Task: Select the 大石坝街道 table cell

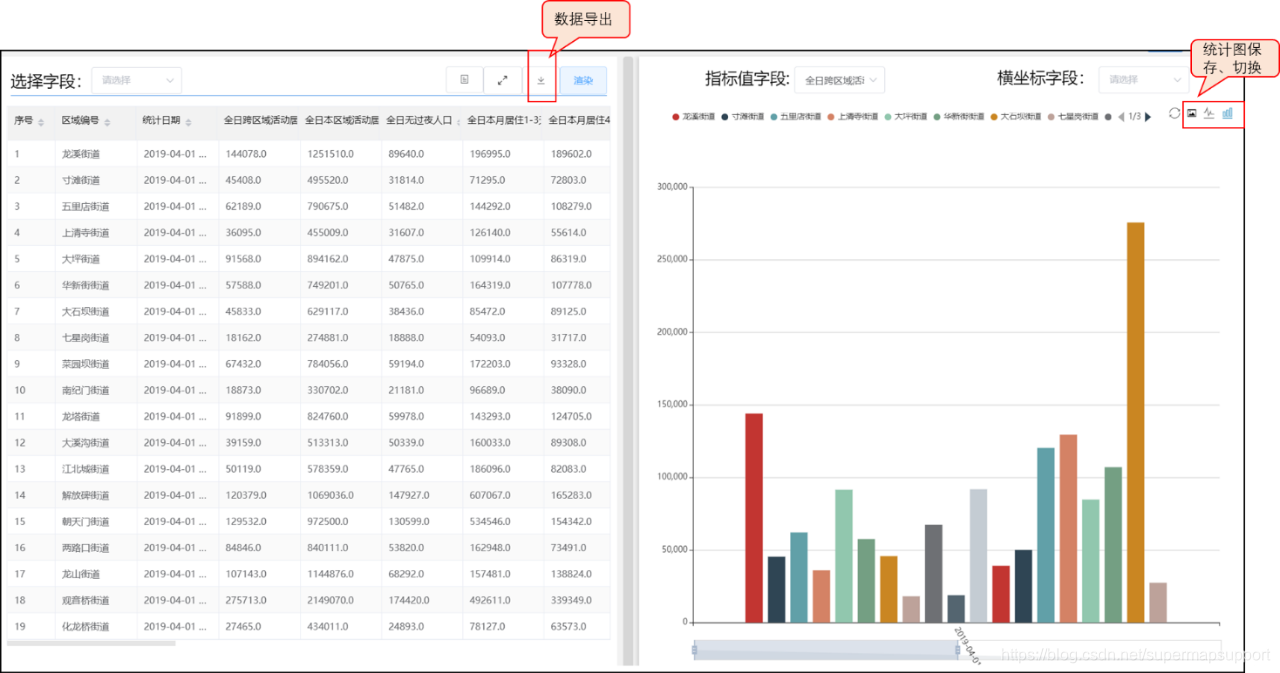Action: tap(97, 311)
